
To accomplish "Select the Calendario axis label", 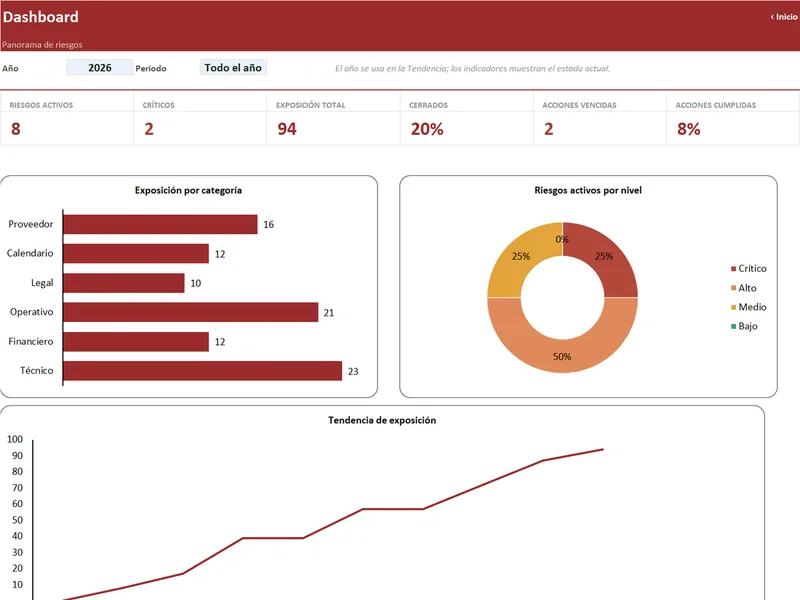I will point(30,253).
